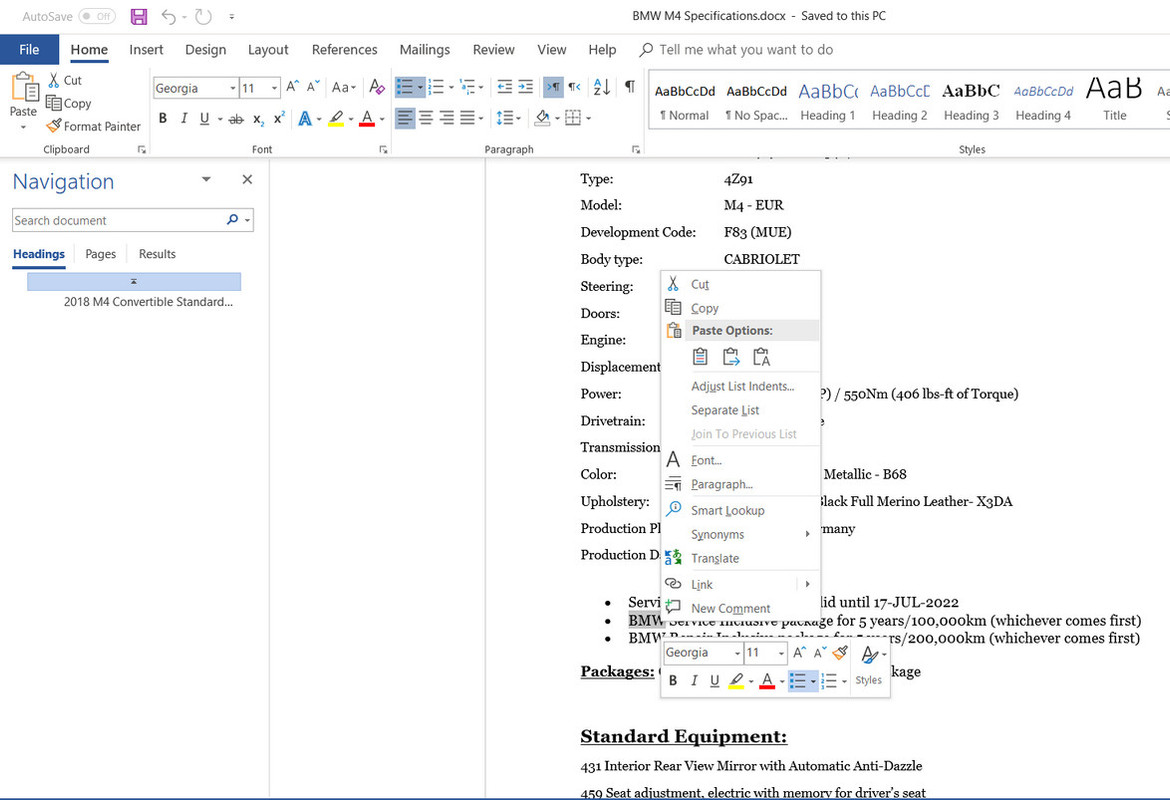Decrease paragraph indent
Image resolution: width=1170 pixels, height=800 pixels.
tap(504, 87)
